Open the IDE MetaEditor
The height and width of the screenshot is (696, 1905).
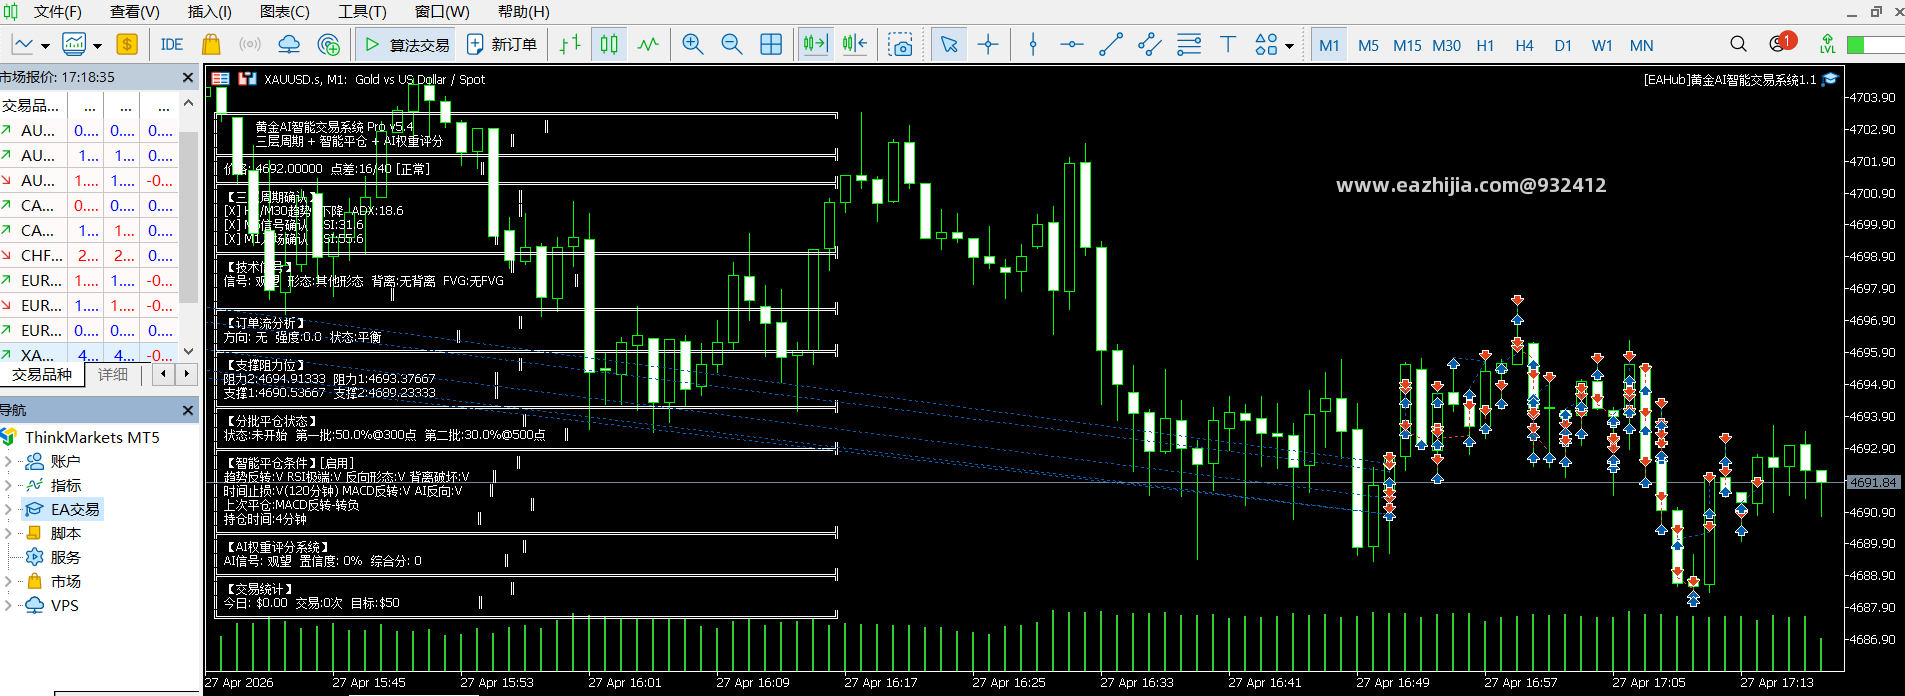tap(172, 44)
